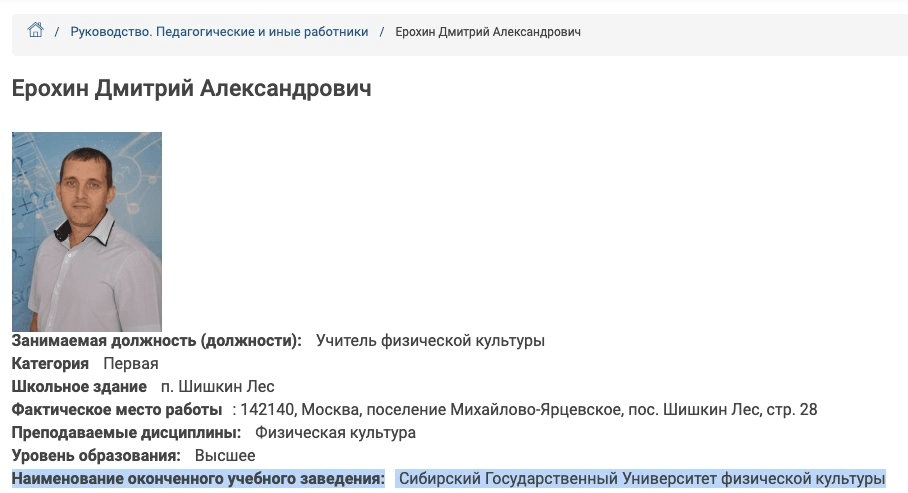
Task: Open the 'Руководство. Педагогические и иные работники' breadcrumb link
Action: click(219, 32)
